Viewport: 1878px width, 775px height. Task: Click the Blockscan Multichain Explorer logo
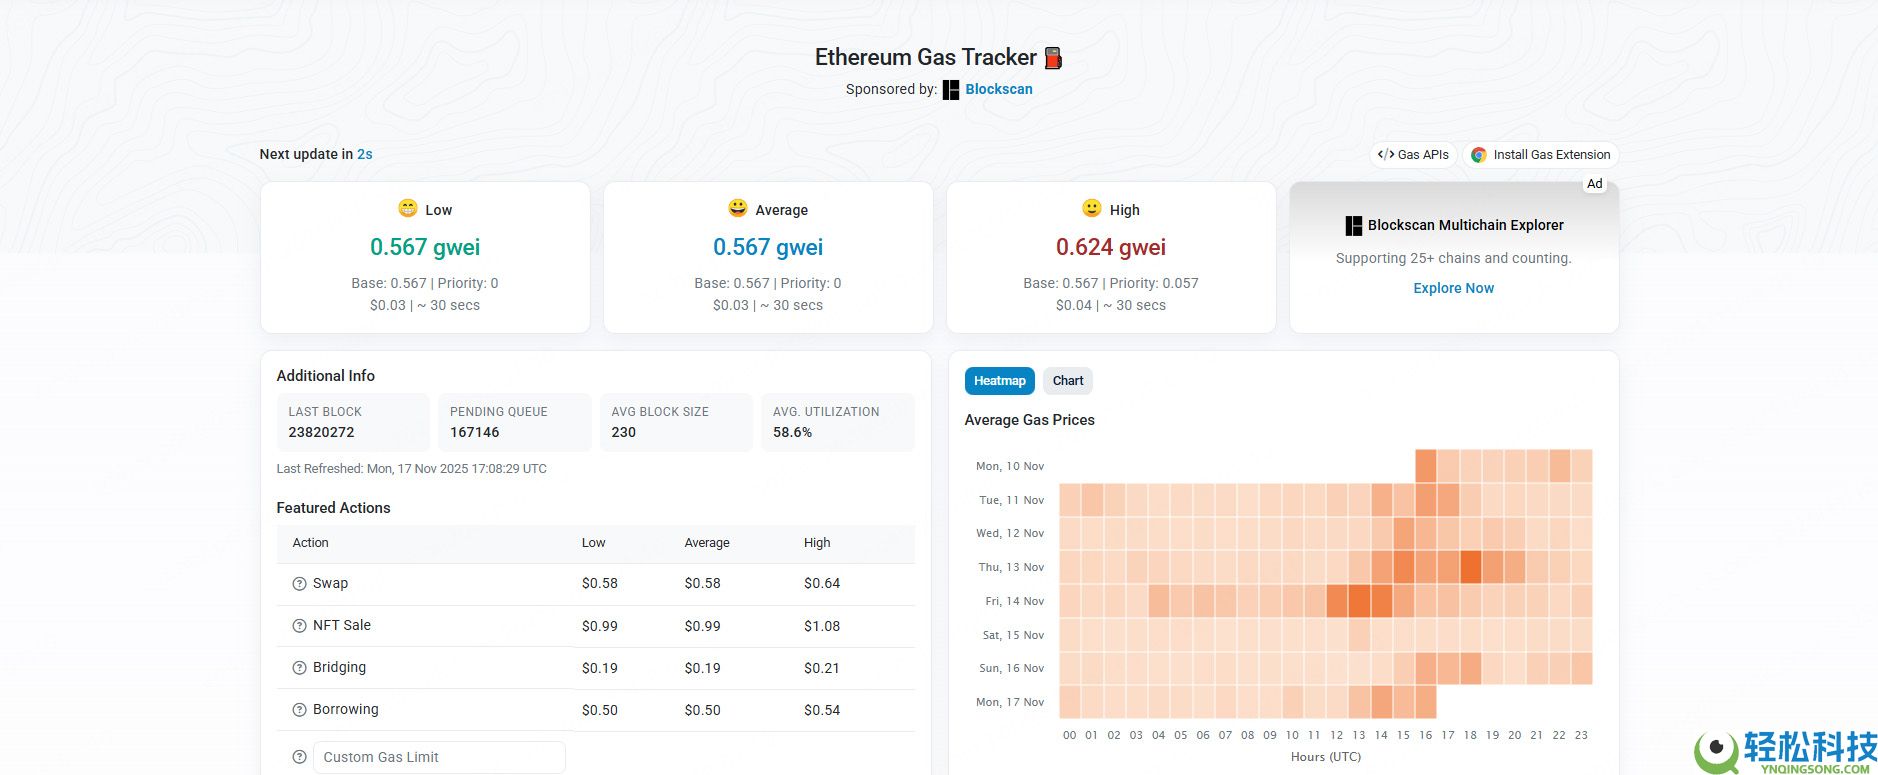click(1355, 224)
